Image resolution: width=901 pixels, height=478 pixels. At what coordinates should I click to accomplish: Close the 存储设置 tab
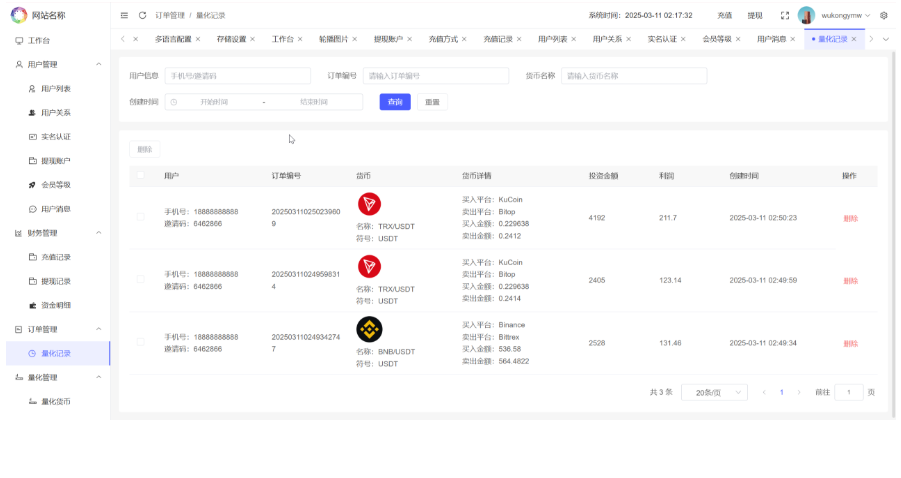tap(252, 39)
